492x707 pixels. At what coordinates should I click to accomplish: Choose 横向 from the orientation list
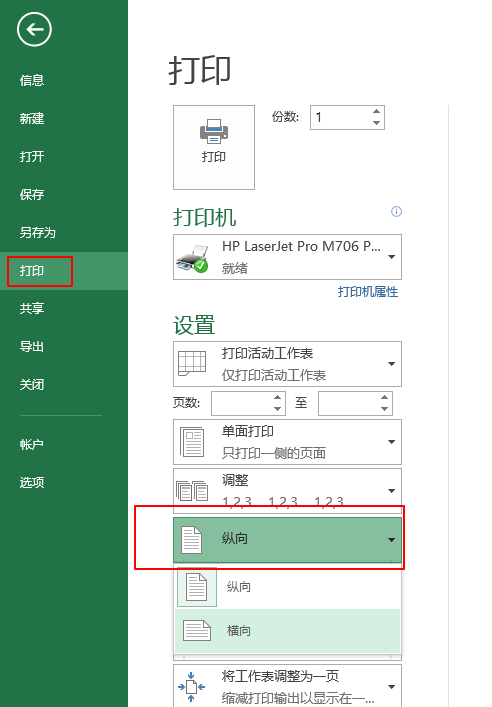pos(287,630)
